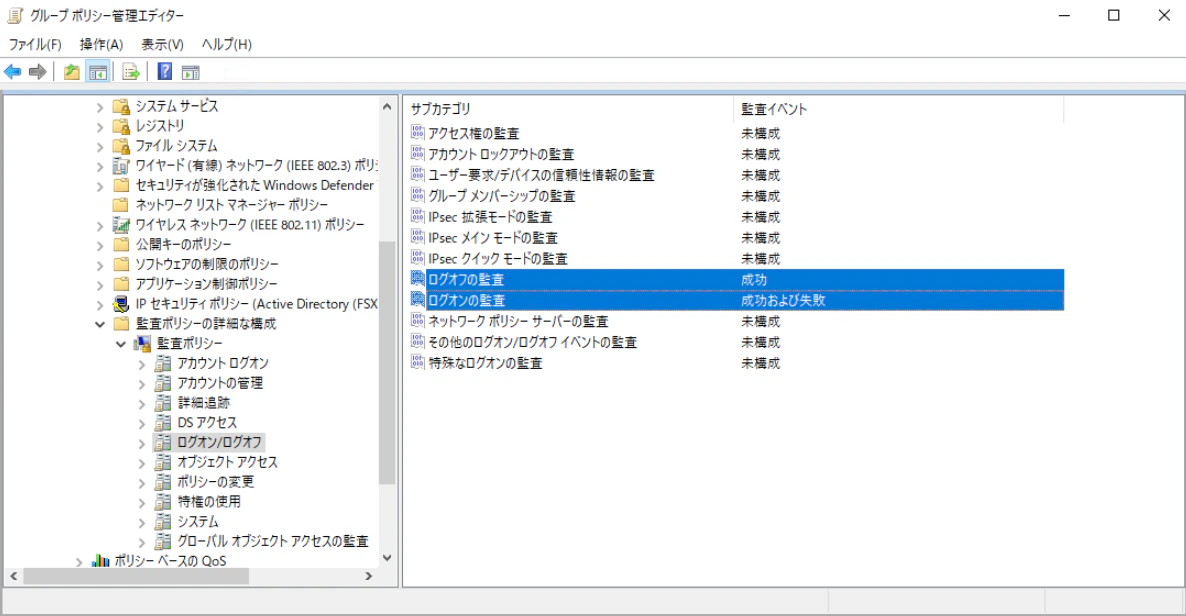
Task: Open the ヘルプ(H) menu
Action: click(x=226, y=45)
